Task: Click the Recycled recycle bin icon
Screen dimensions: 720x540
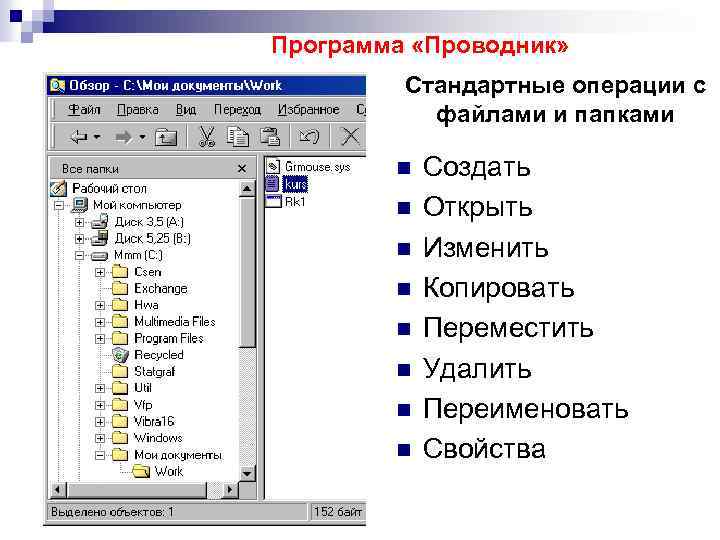Action: click(x=120, y=354)
